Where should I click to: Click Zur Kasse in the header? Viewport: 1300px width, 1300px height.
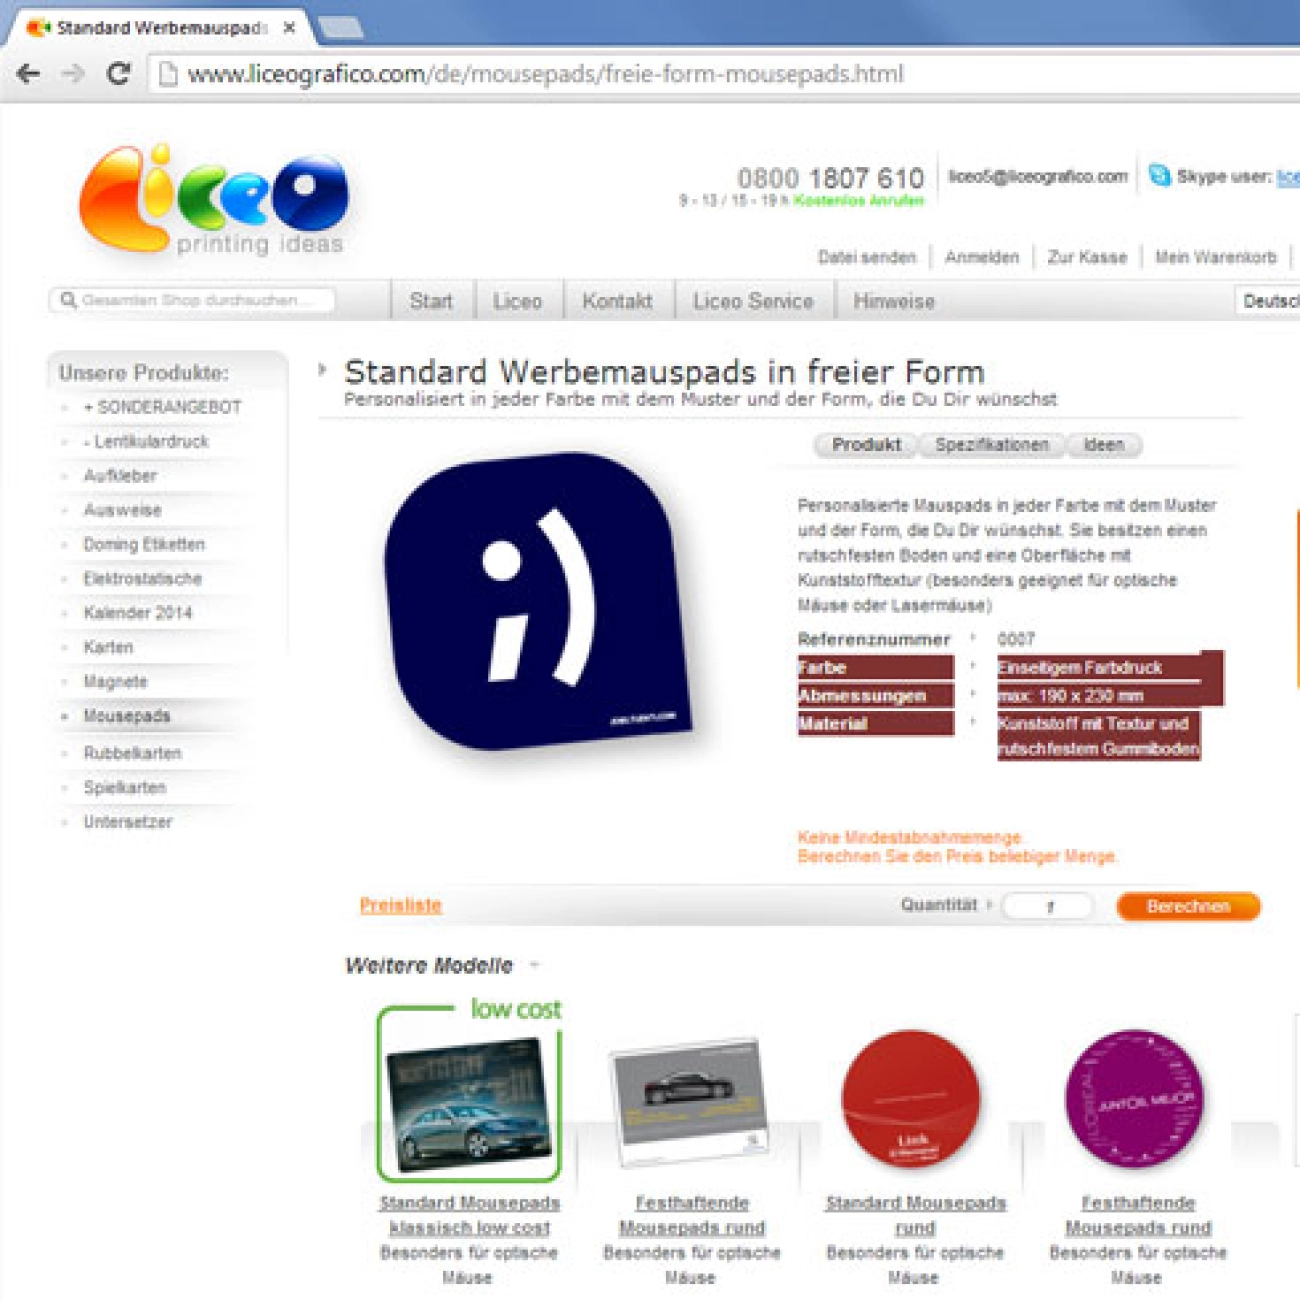pos(1087,257)
